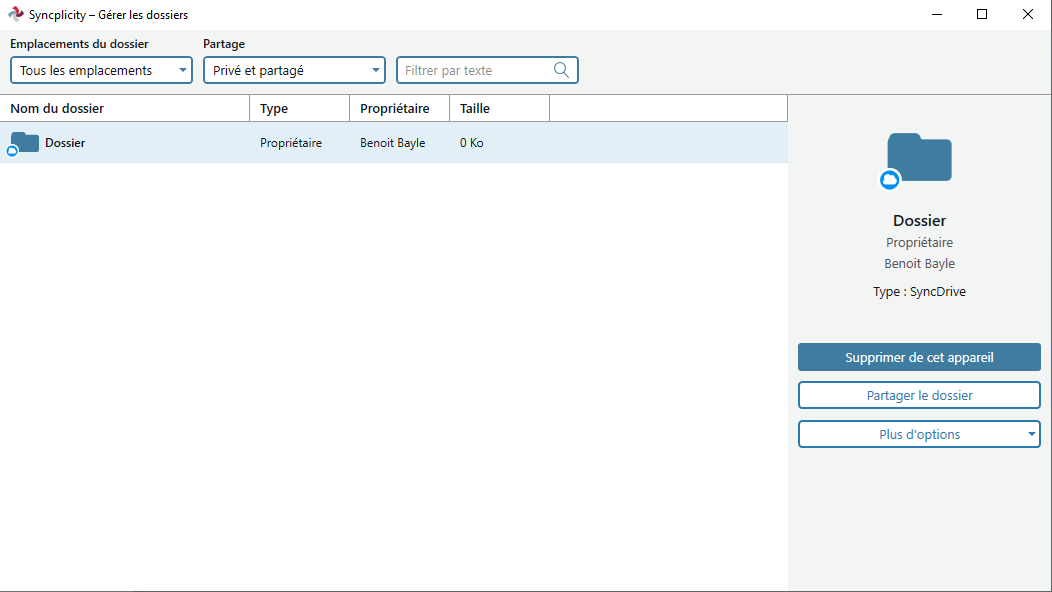Select the Dossier folder name in list
The image size is (1052, 592).
(65, 143)
